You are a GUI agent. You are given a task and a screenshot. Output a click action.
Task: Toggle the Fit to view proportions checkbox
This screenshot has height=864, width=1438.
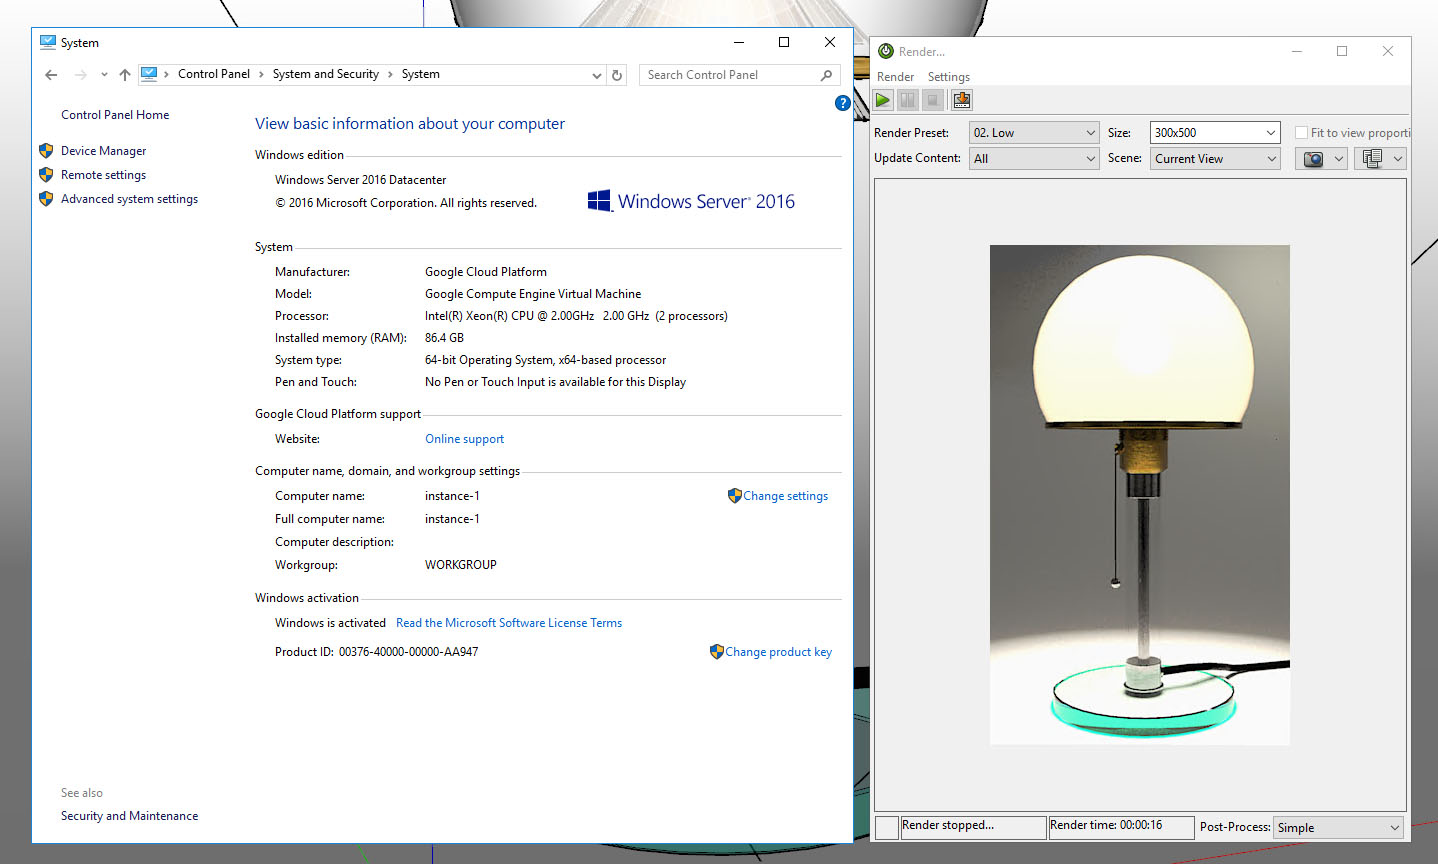click(1301, 133)
